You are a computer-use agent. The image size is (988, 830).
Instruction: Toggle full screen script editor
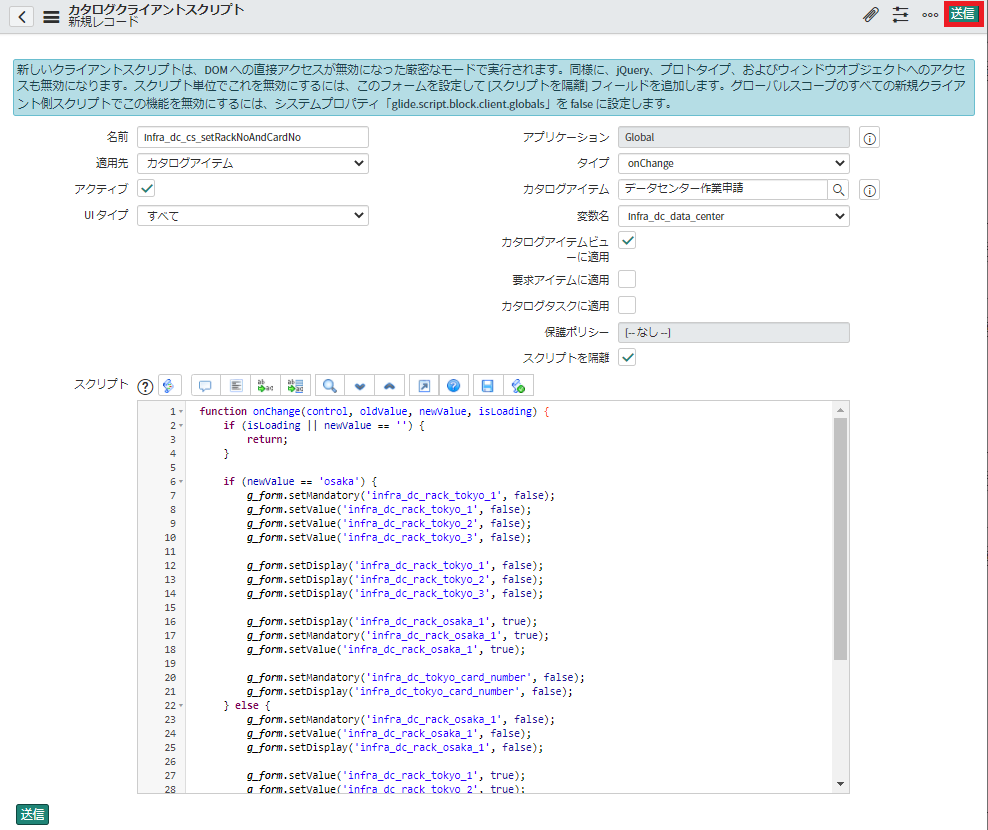[x=424, y=386]
